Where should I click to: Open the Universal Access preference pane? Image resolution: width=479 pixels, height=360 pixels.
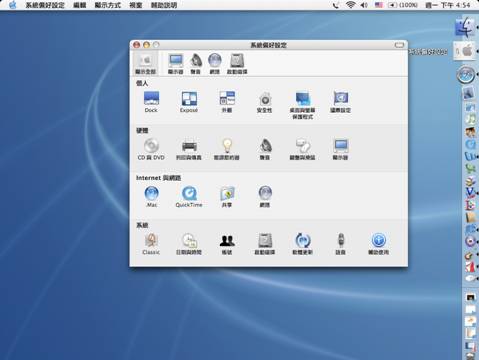click(x=378, y=243)
